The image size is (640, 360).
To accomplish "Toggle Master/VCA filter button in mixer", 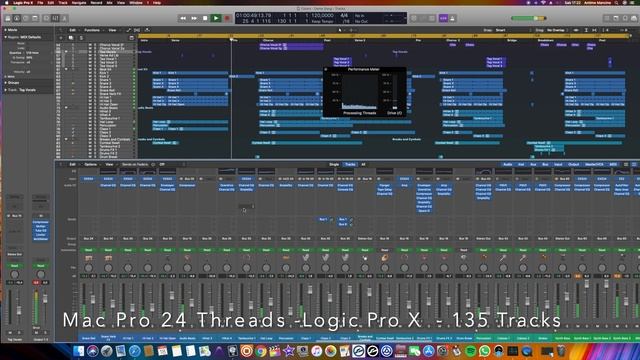I will tap(594, 164).
